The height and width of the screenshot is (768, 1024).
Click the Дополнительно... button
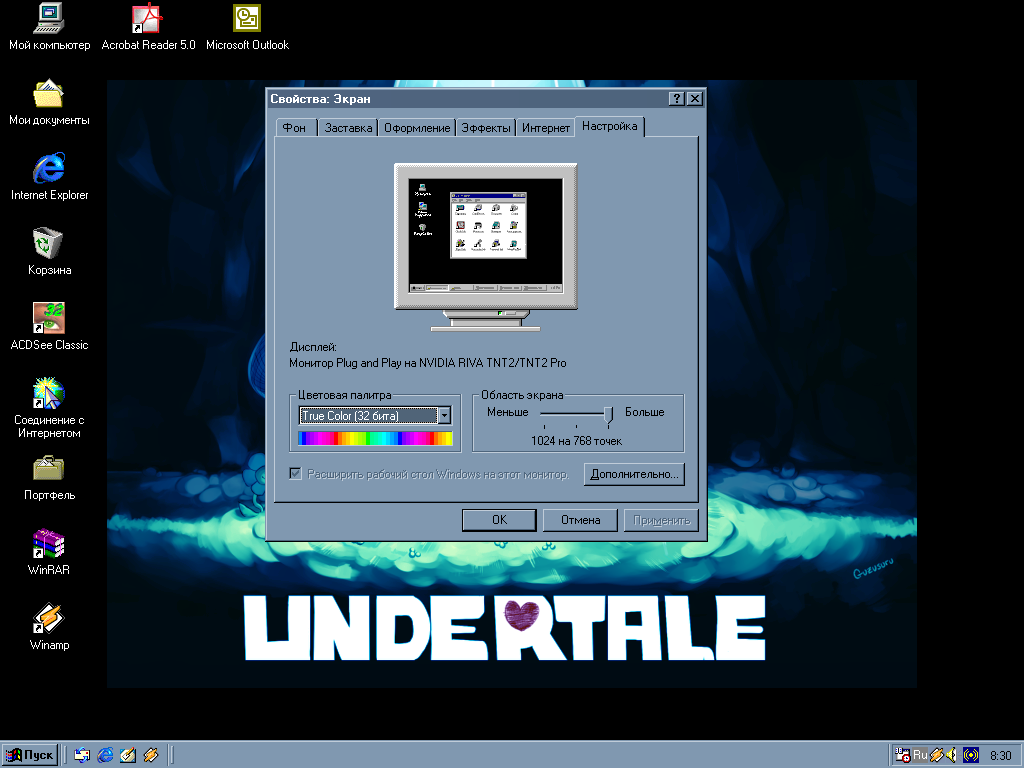click(x=634, y=474)
